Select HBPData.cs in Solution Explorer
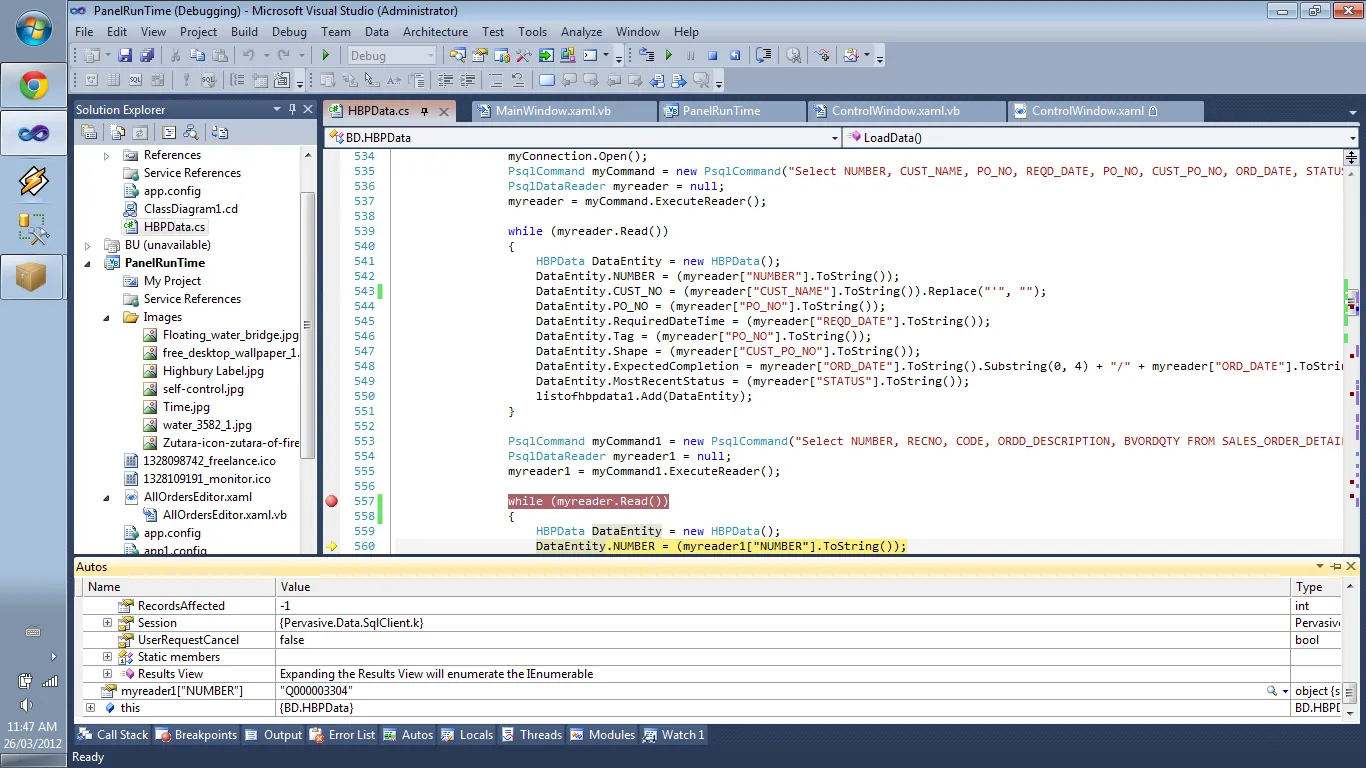The height and width of the screenshot is (768, 1366). (x=174, y=227)
